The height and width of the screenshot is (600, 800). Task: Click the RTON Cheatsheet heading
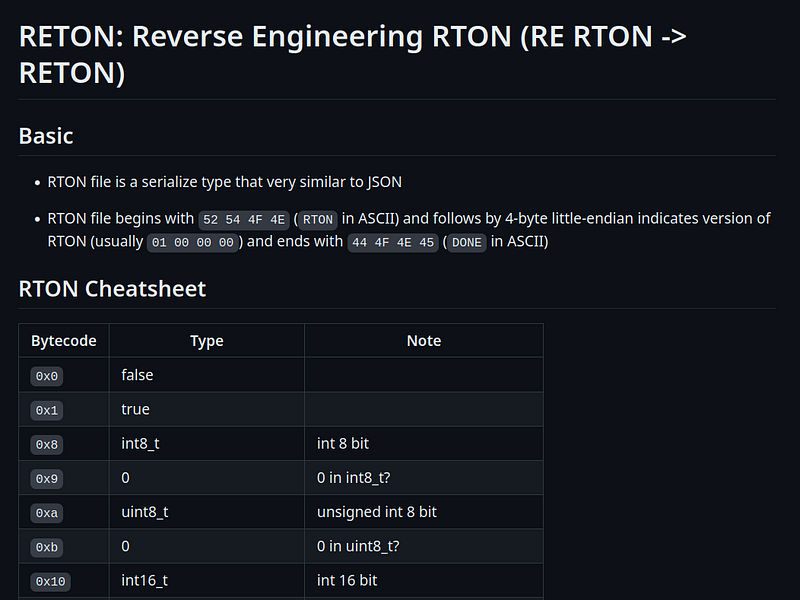click(112, 289)
